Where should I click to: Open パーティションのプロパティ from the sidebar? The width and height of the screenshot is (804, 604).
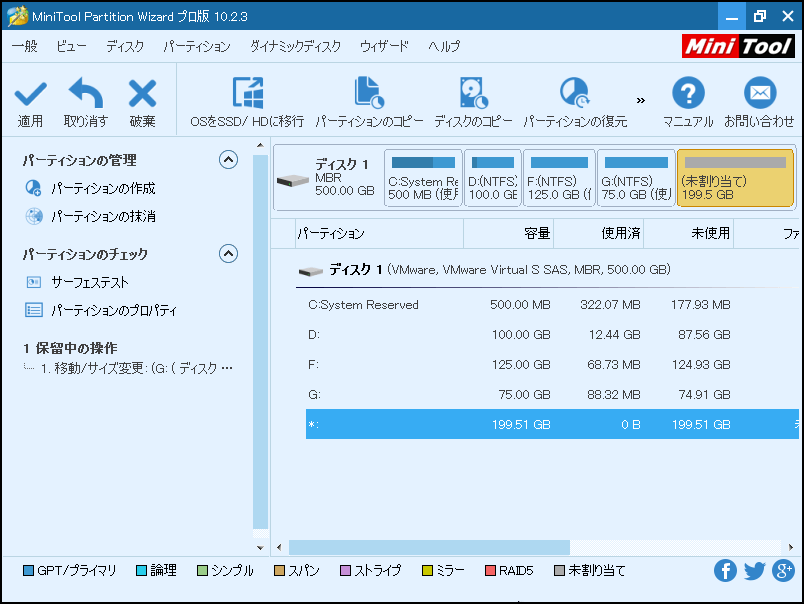(114, 310)
